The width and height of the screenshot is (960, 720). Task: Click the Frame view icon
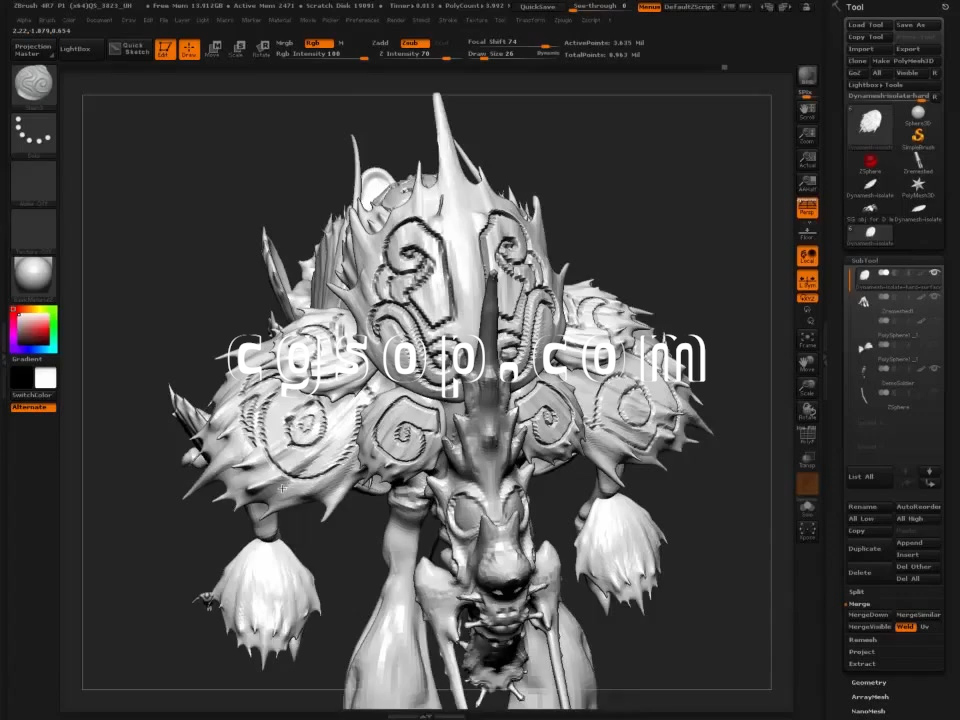[807, 340]
